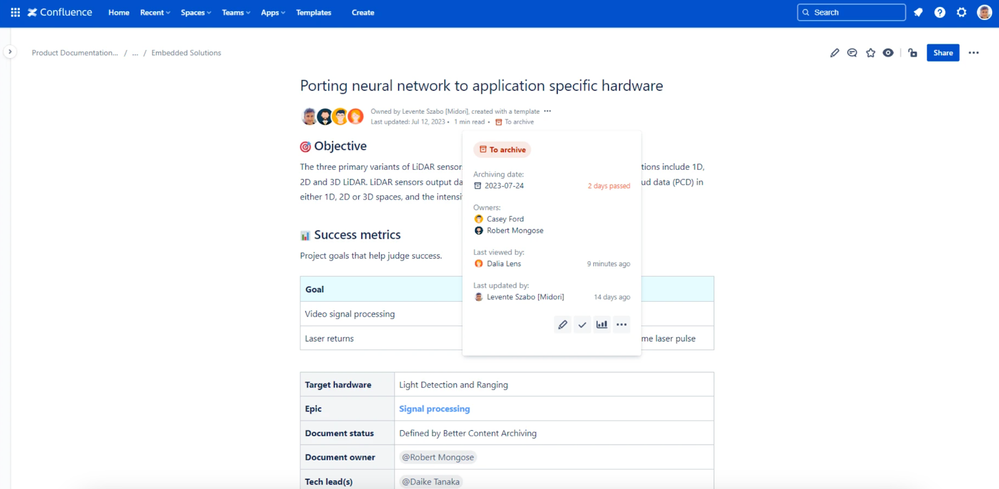This screenshot has height=489, width=999.
Task: Open the Recent dropdown menu
Action: coord(155,12)
